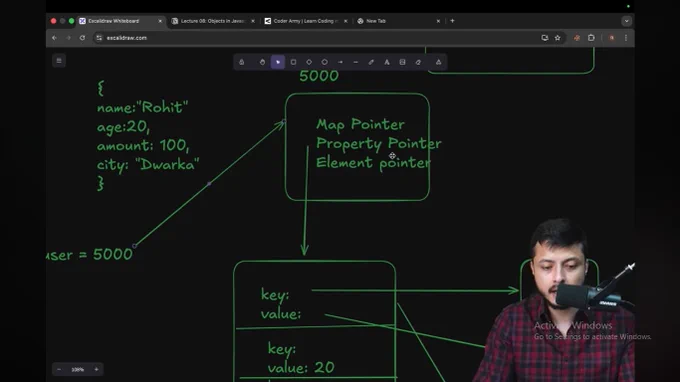This screenshot has height=382, width=680.
Task: Select the Arrow drawing tool
Action: (340, 62)
